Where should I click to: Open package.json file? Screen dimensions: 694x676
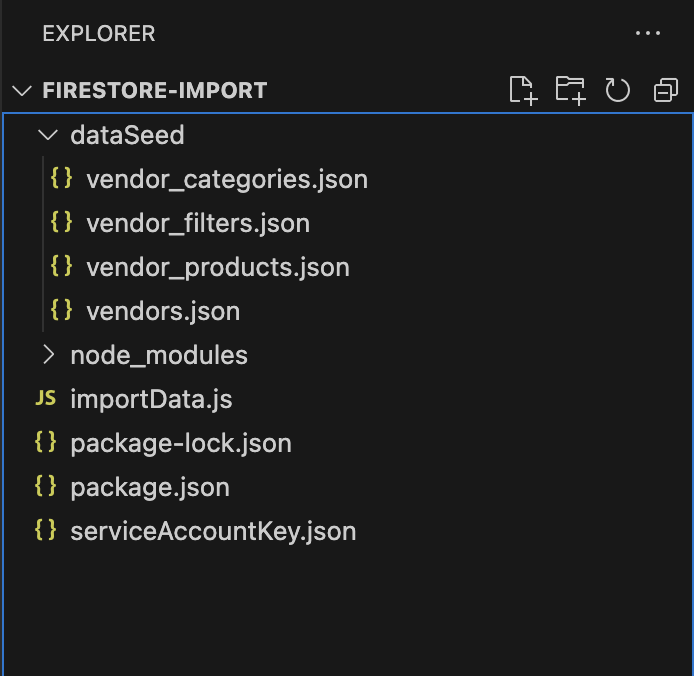(x=149, y=487)
